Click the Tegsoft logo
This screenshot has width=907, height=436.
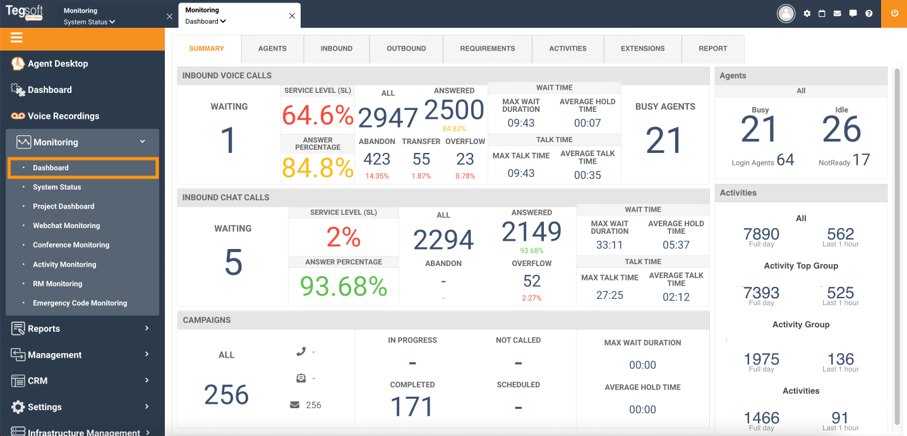click(24, 13)
